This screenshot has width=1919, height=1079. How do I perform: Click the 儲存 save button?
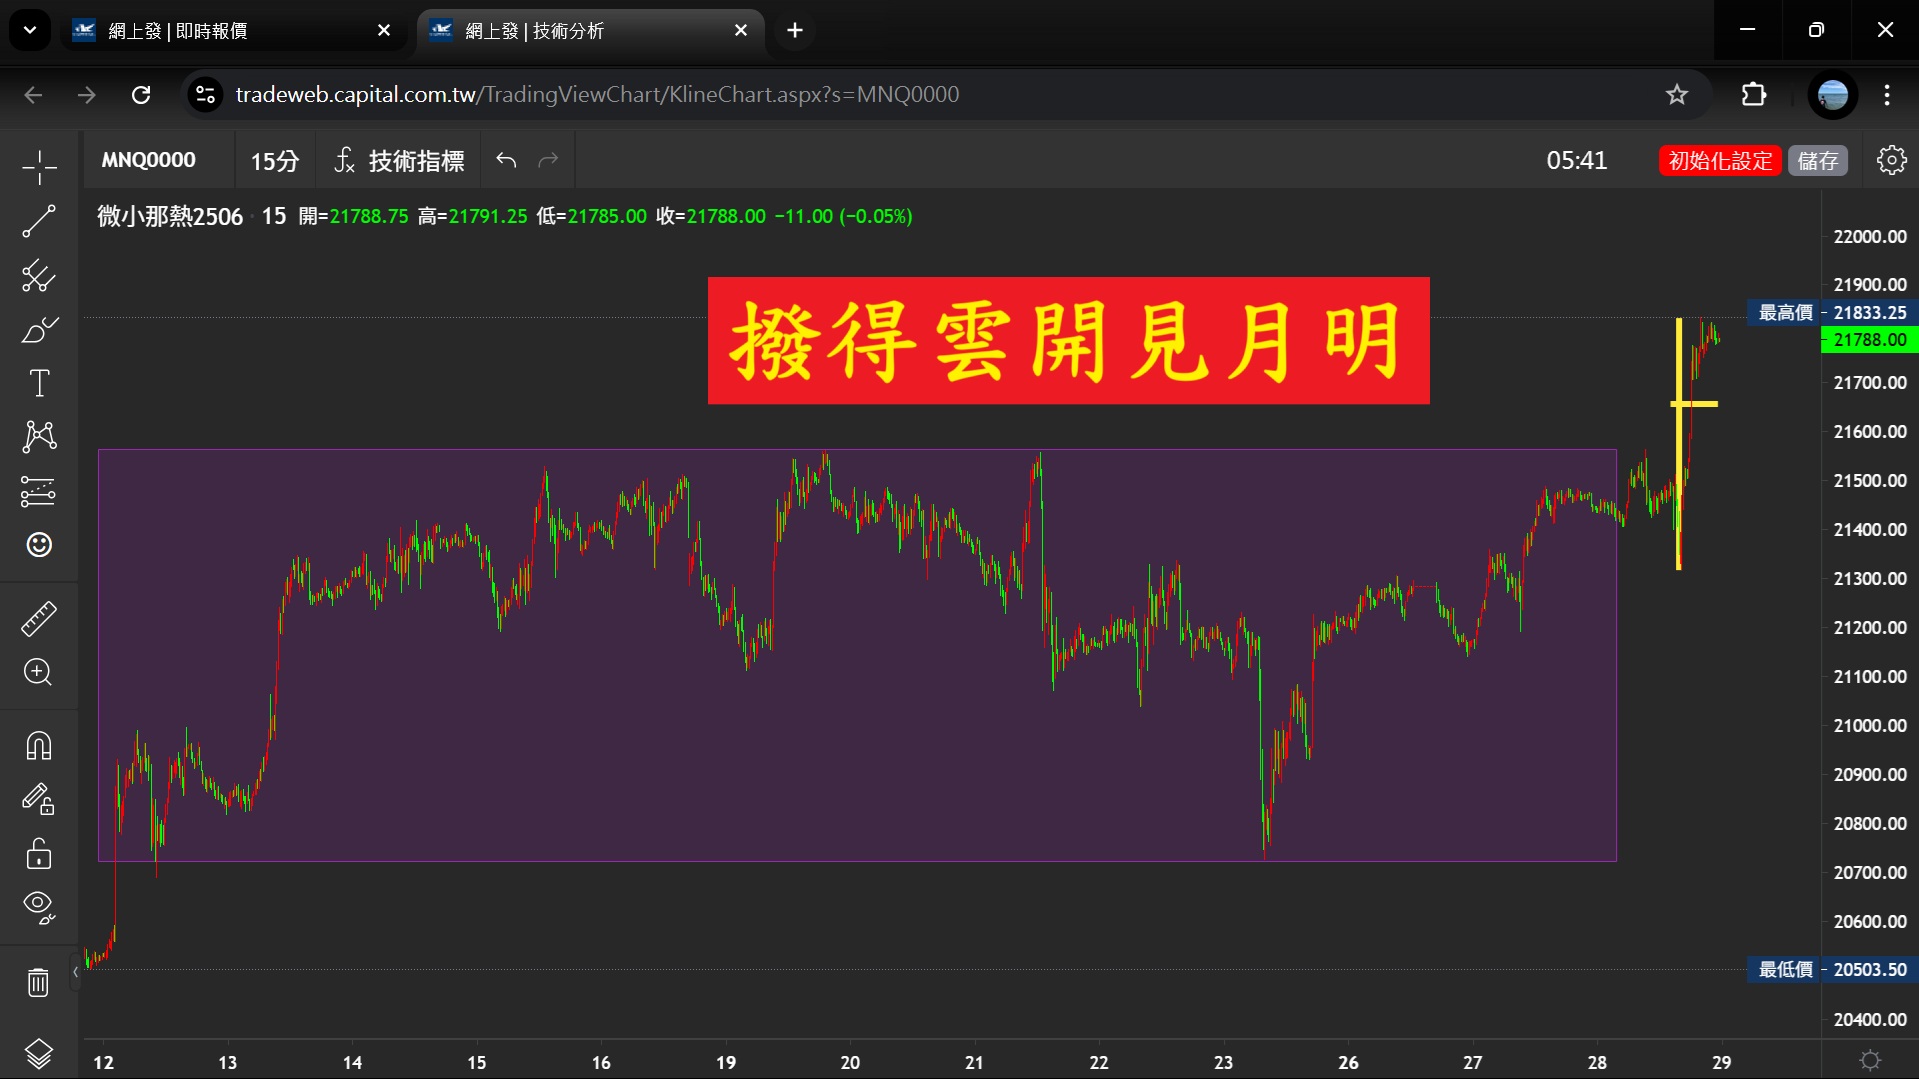tap(1817, 161)
